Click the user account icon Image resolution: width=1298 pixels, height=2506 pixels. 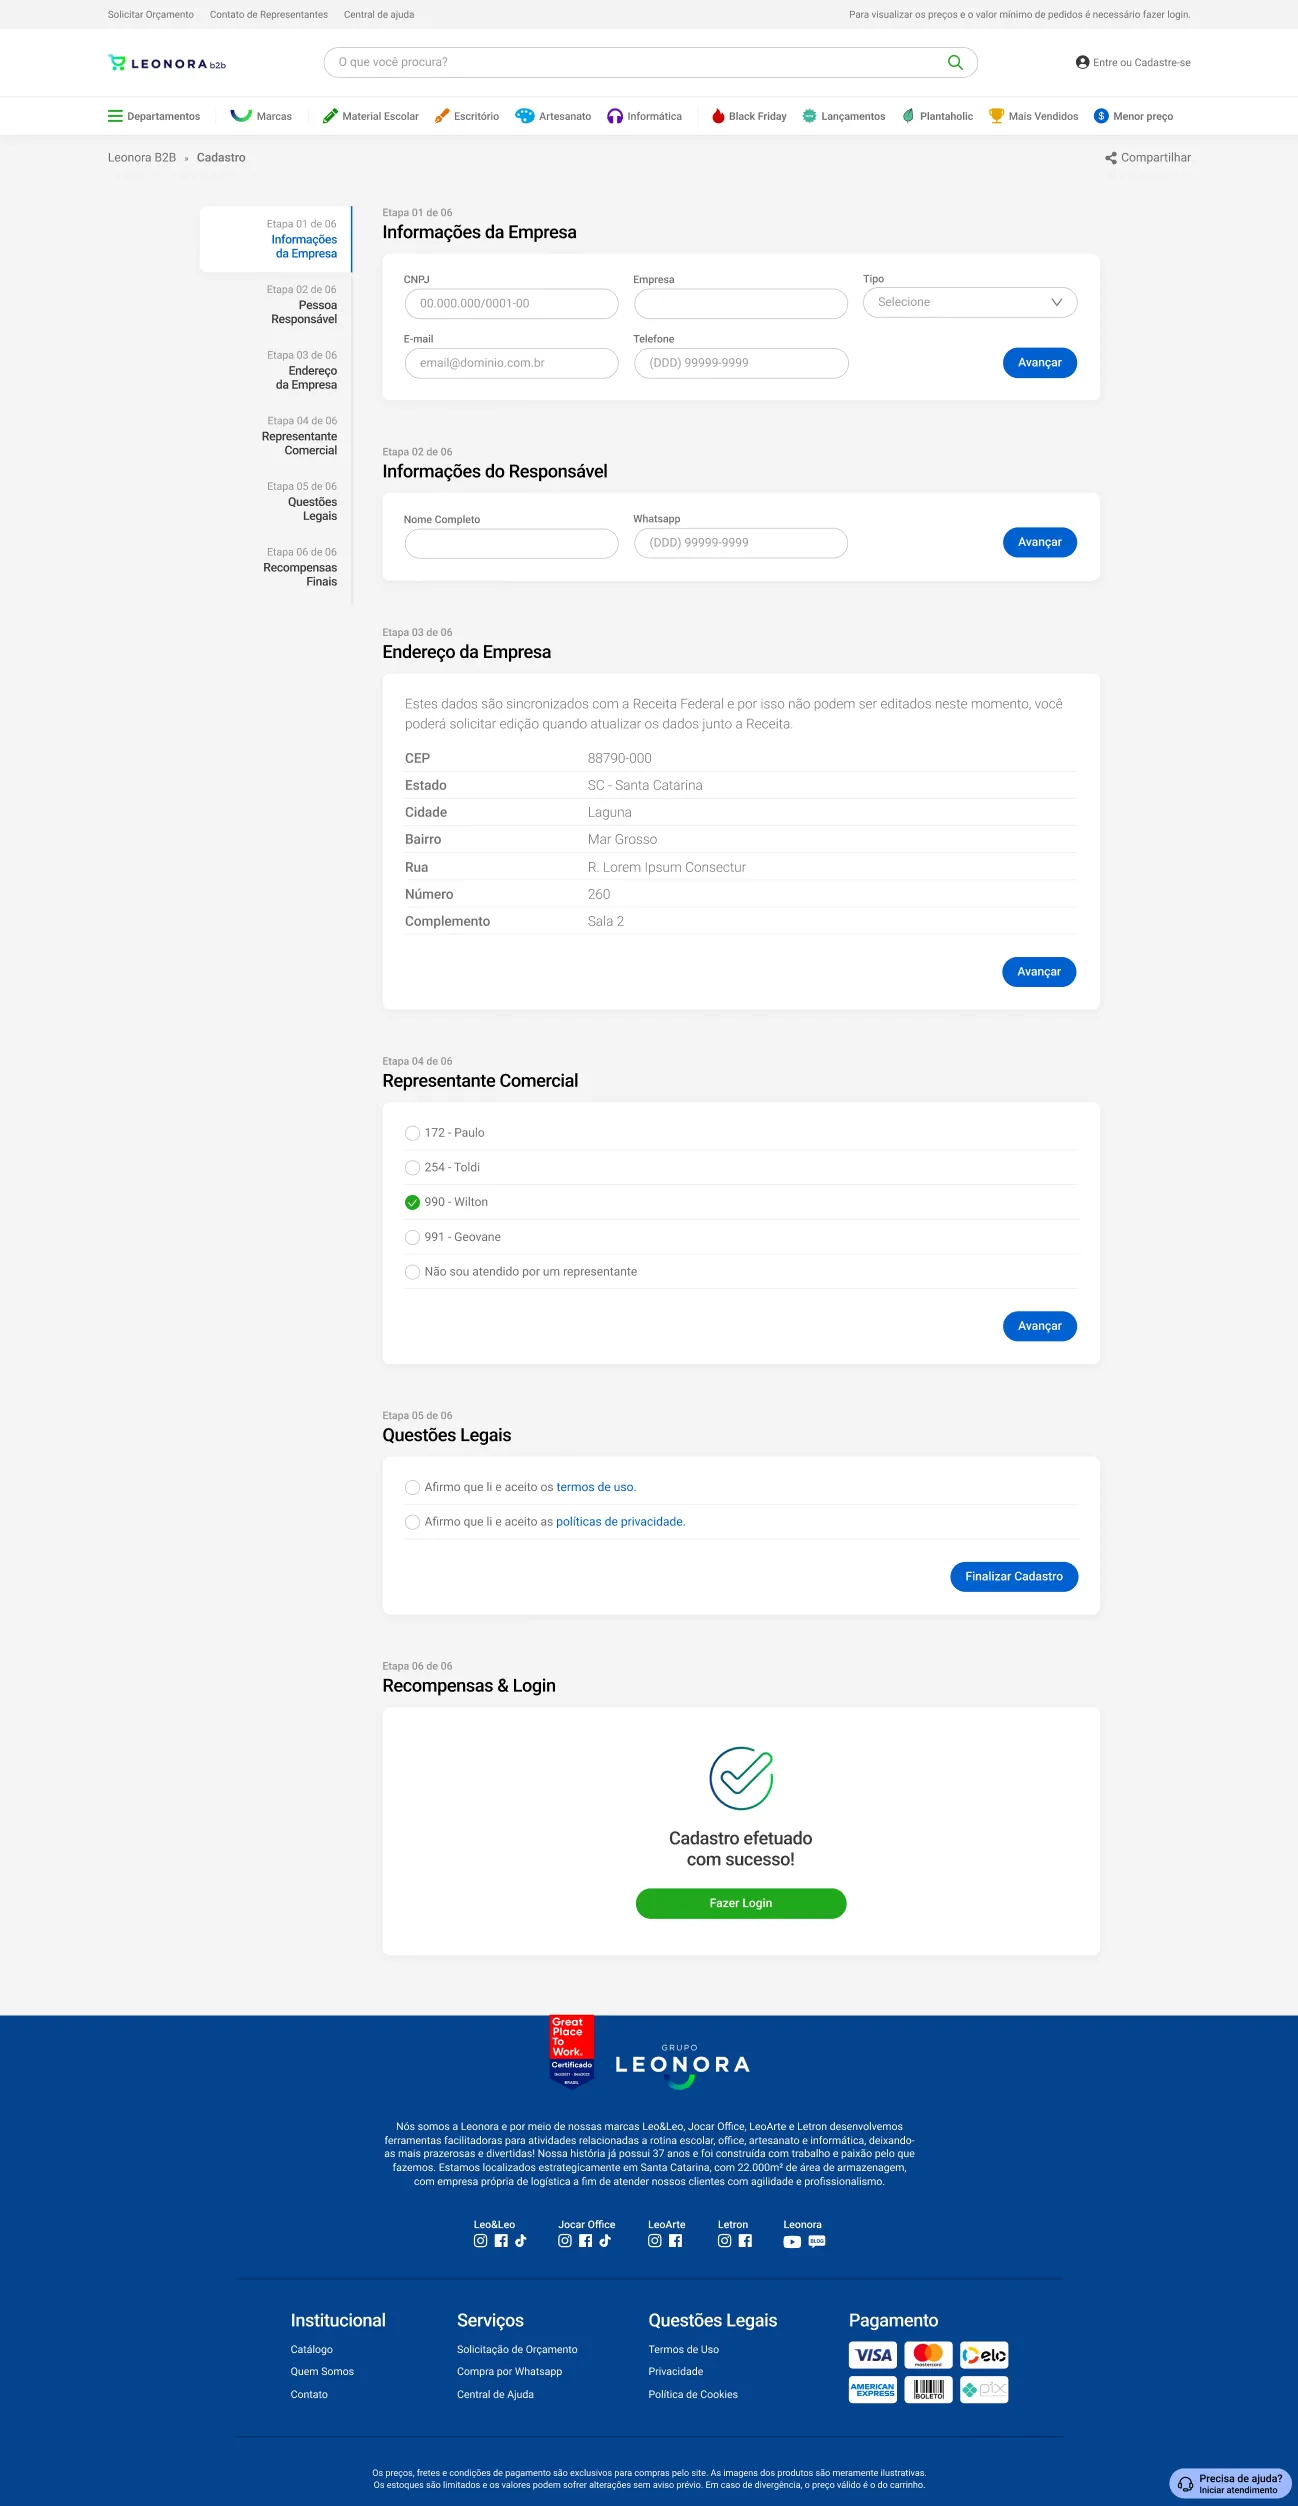coord(1082,62)
